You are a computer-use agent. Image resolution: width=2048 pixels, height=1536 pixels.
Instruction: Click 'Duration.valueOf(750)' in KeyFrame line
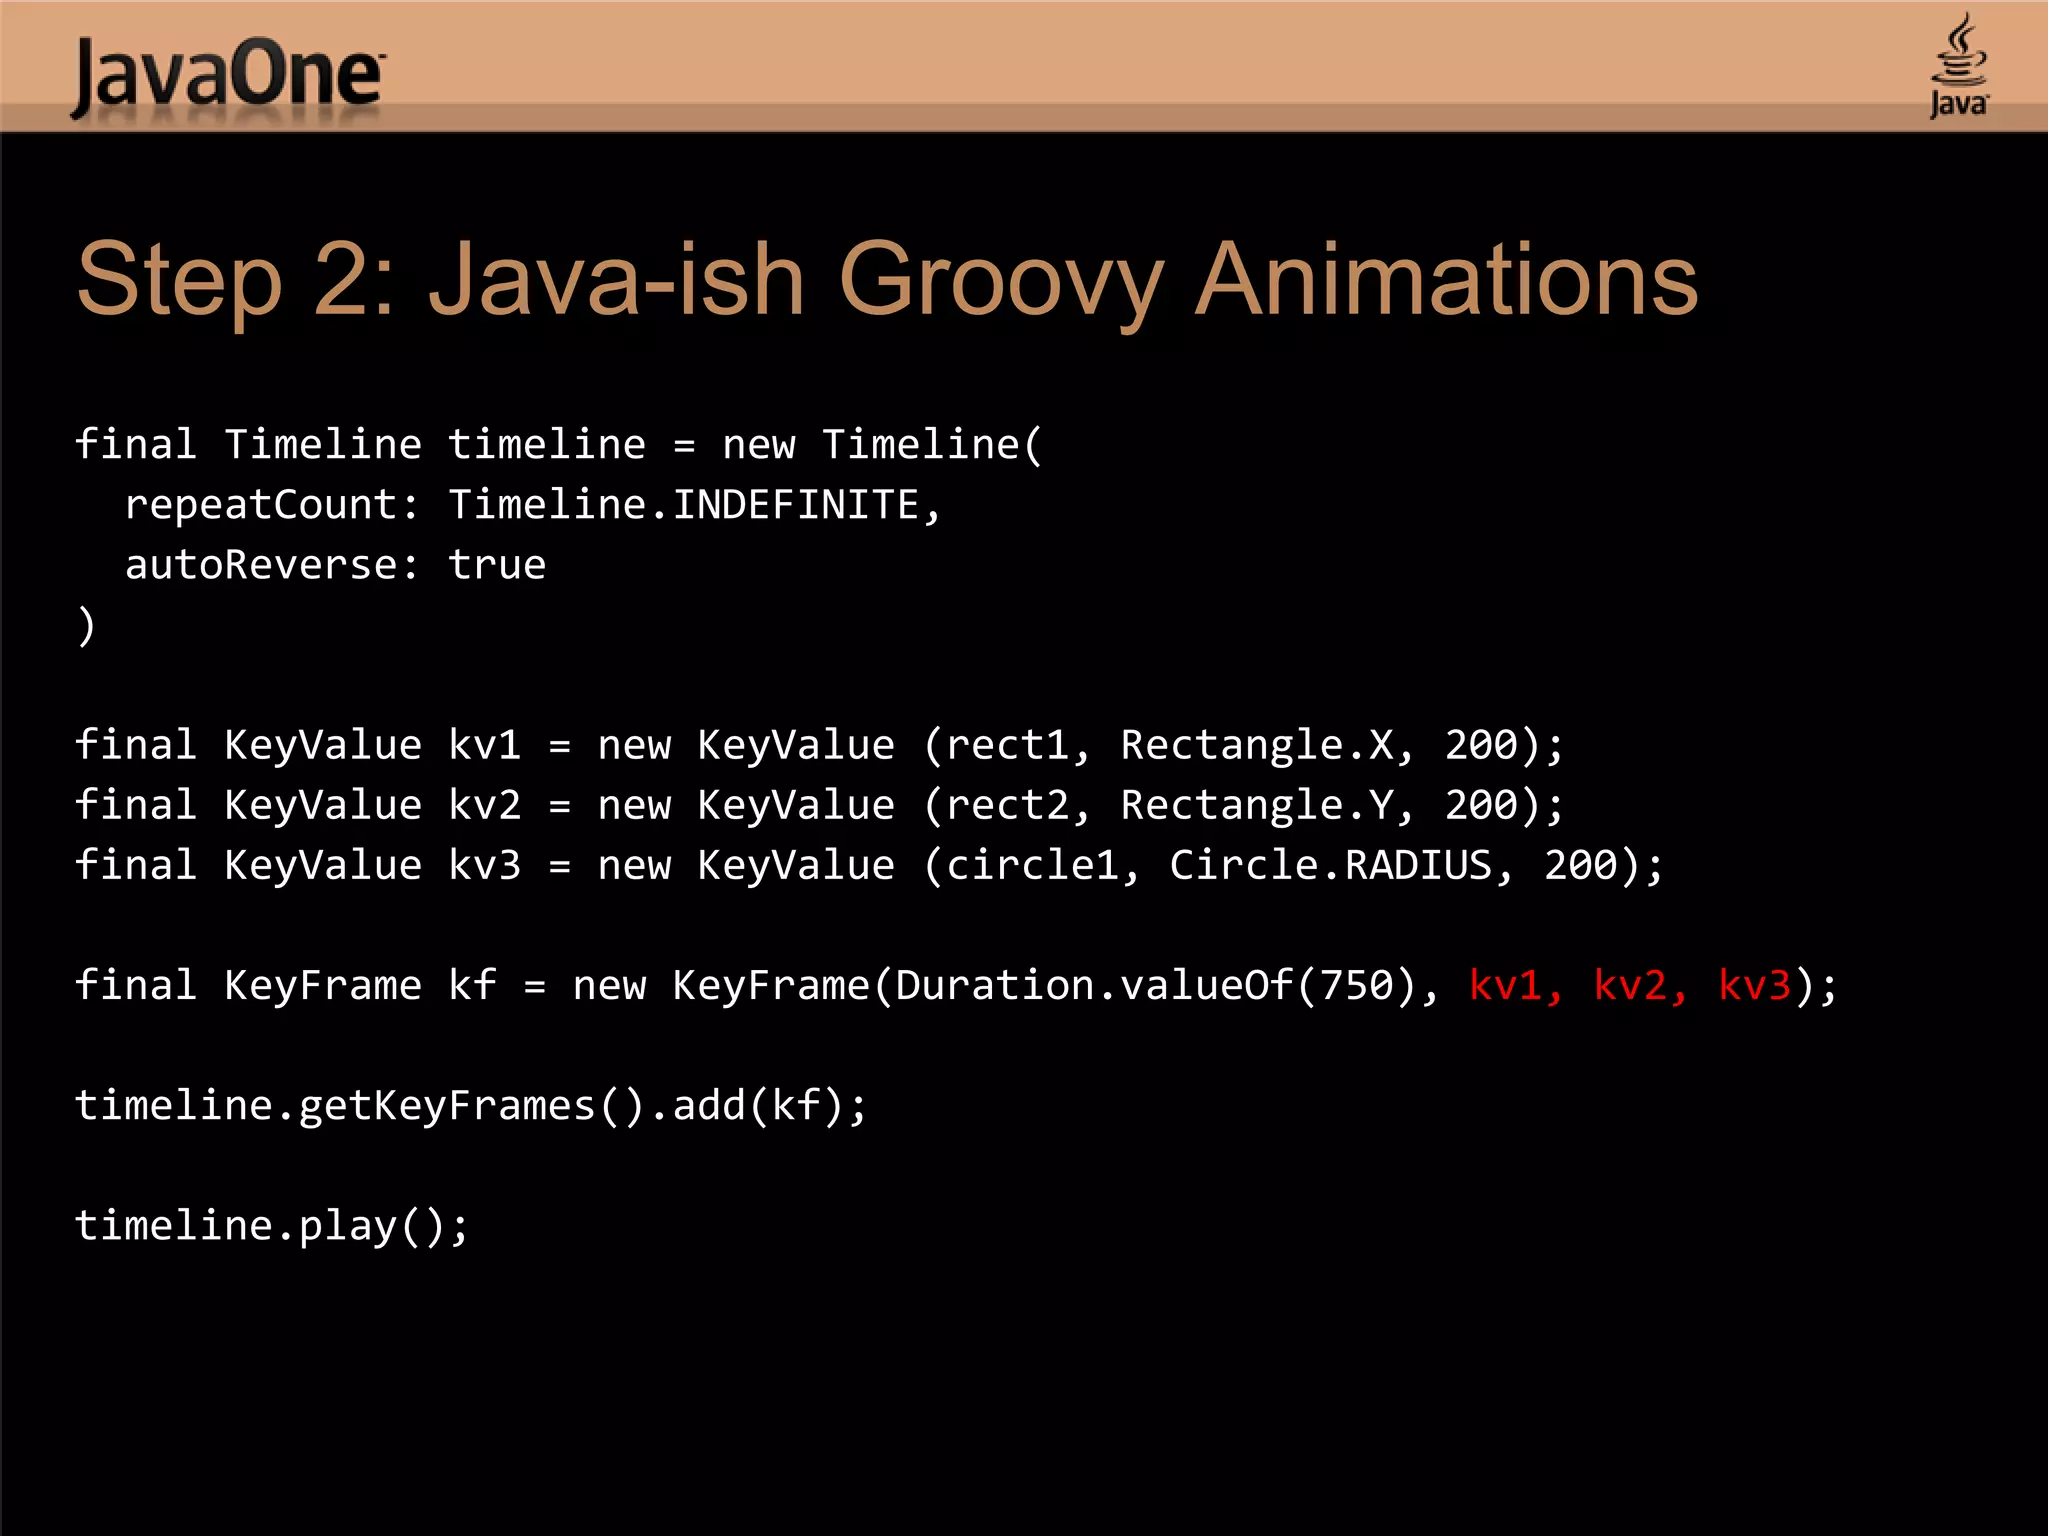pos(1155,986)
